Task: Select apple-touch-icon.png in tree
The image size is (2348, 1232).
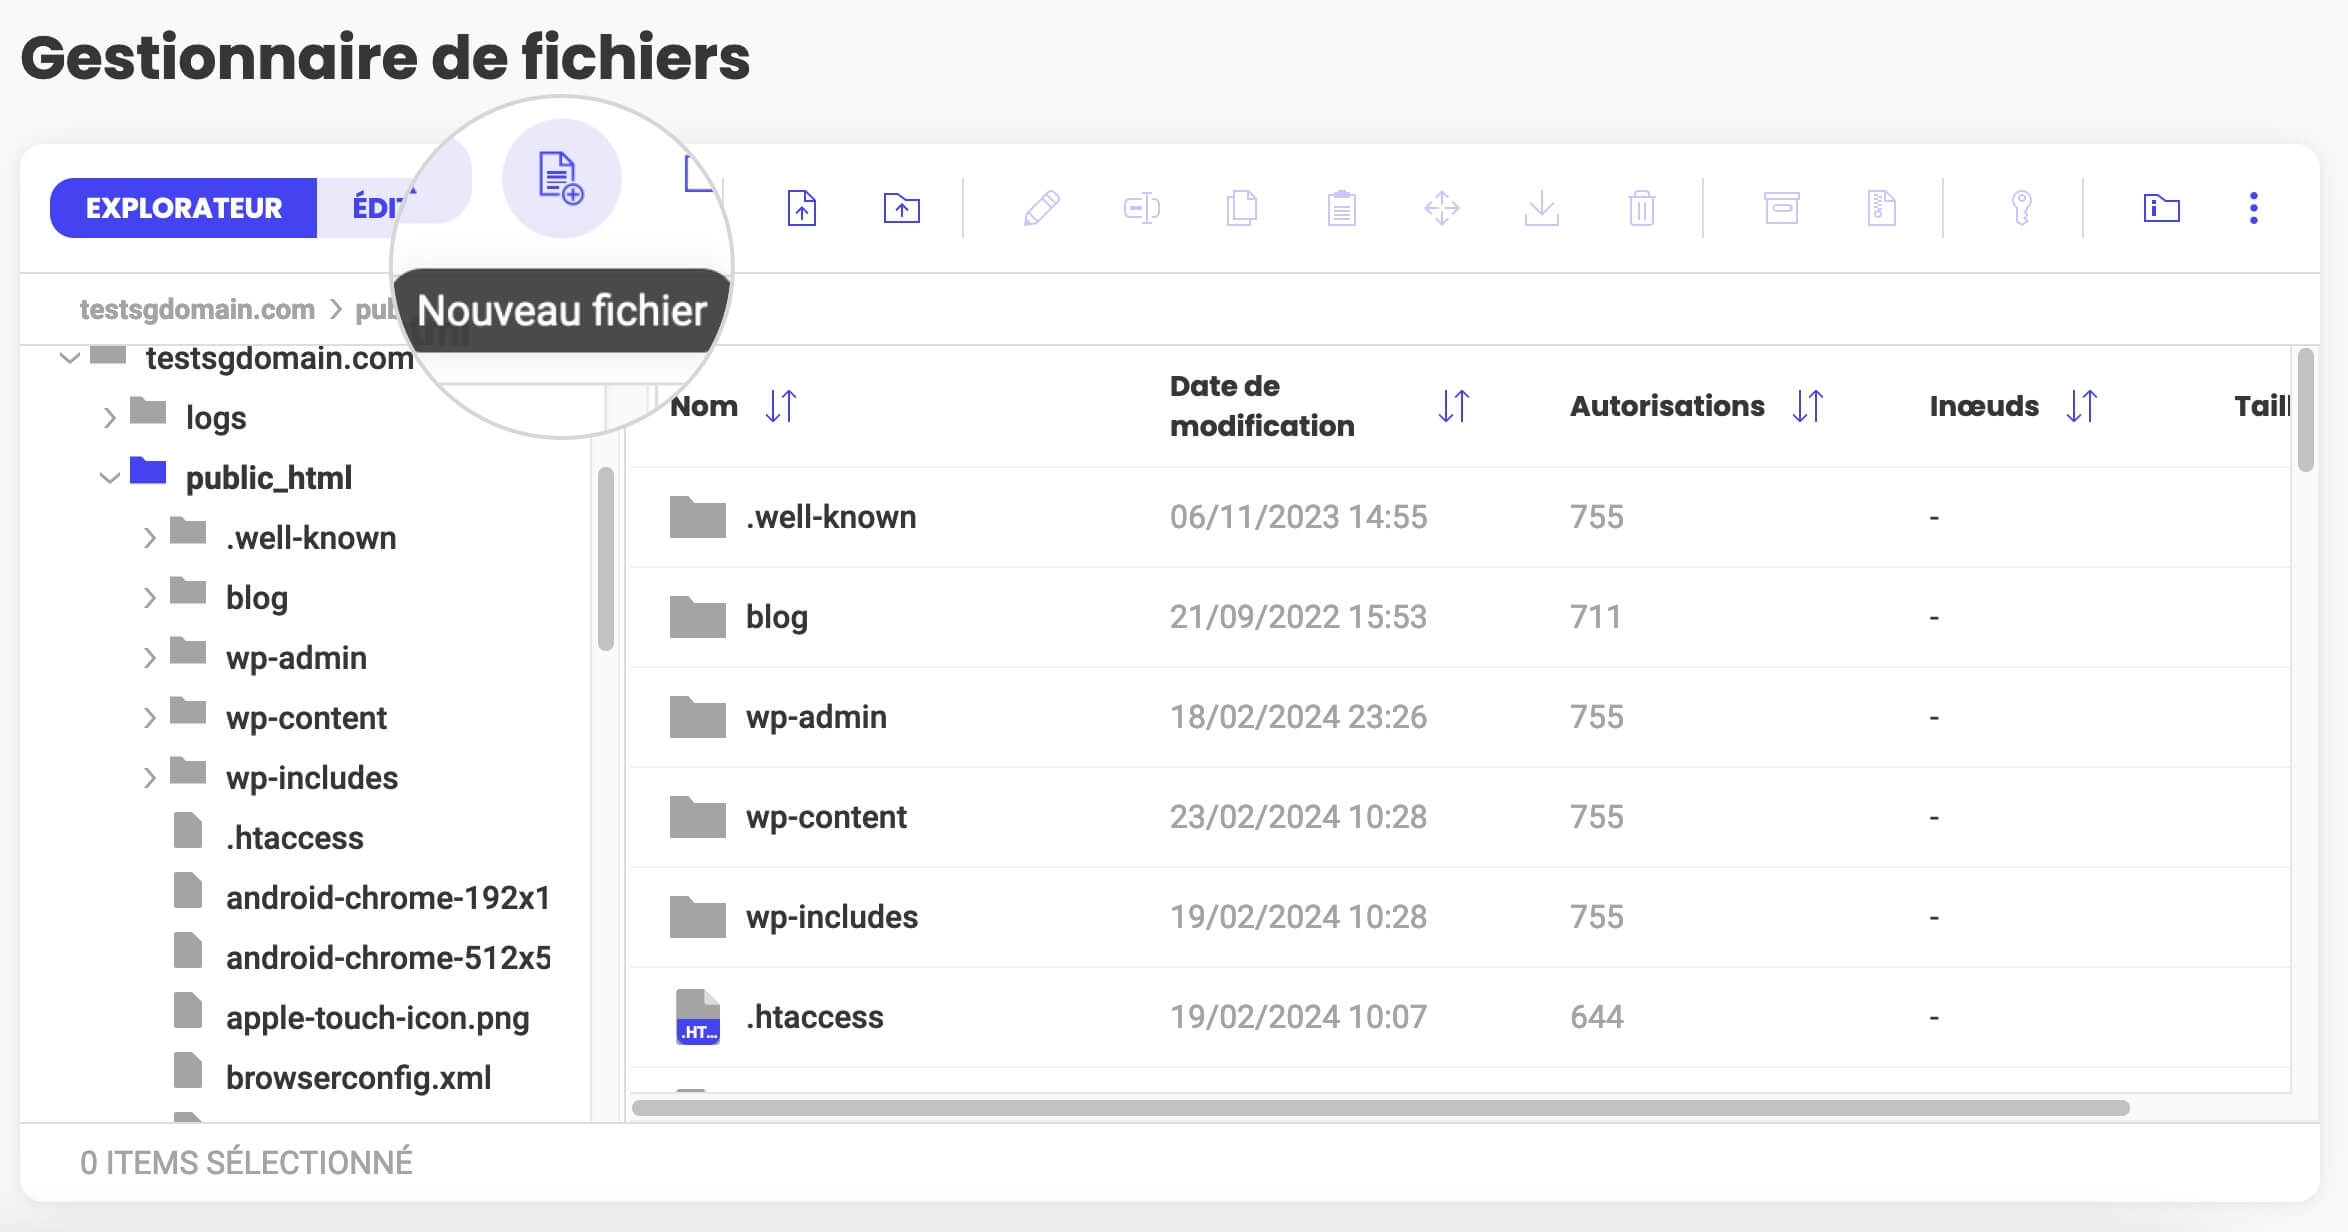Action: (x=378, y=1018)
